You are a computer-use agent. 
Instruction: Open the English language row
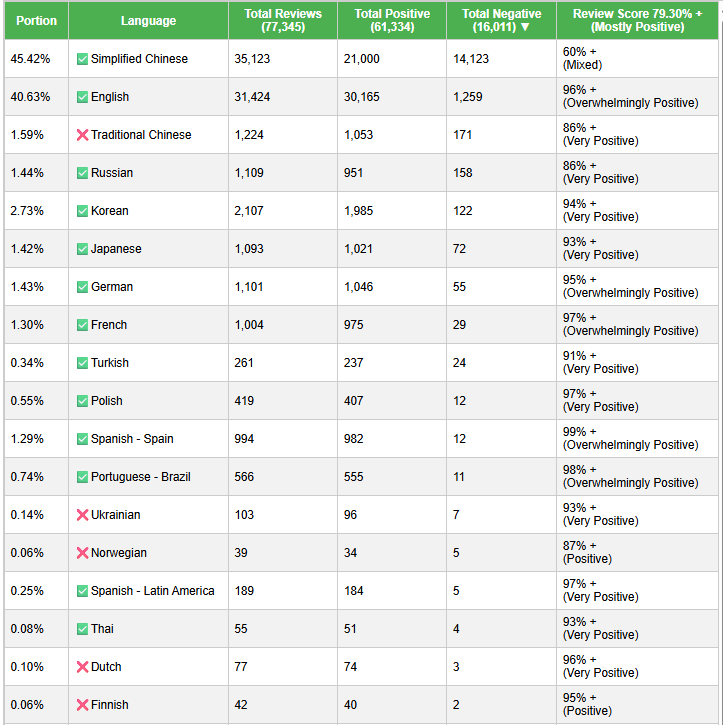(110, 97)
